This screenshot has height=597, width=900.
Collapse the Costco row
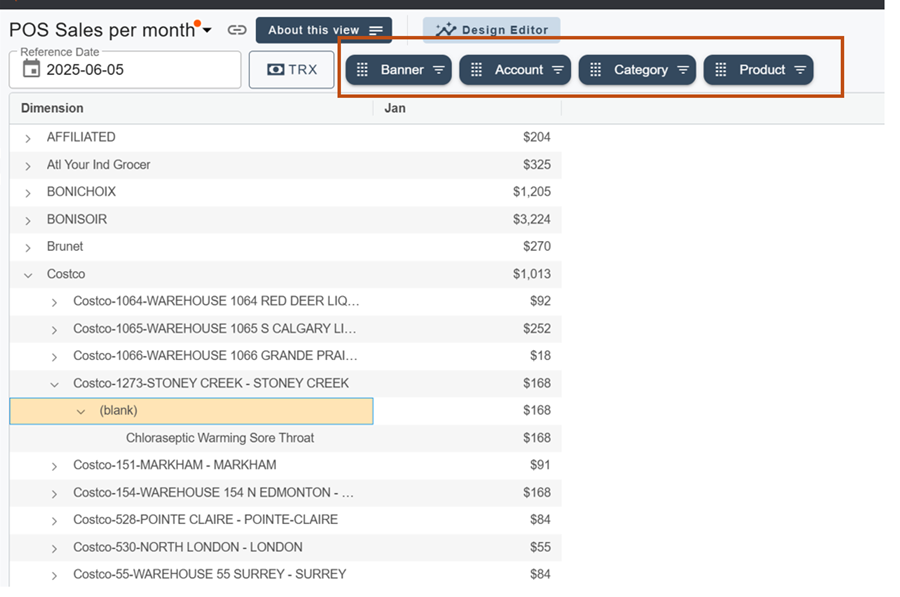(x=28, y=275)
